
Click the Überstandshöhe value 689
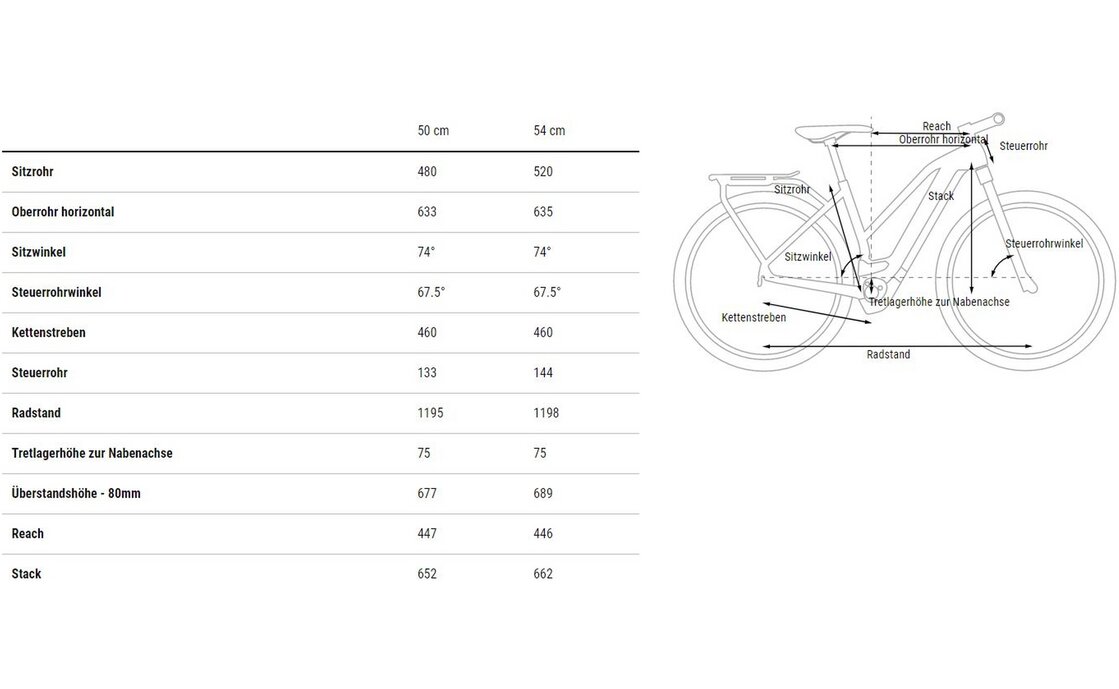click(543, 494)
